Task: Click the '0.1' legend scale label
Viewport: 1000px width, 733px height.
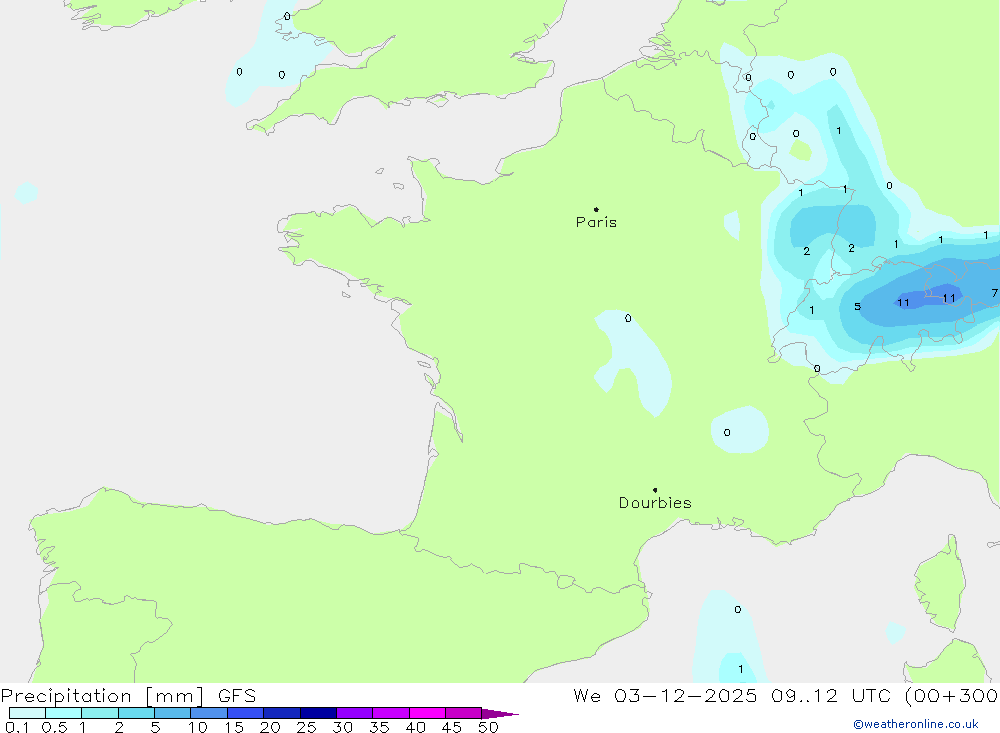Action: click(16, 727)
